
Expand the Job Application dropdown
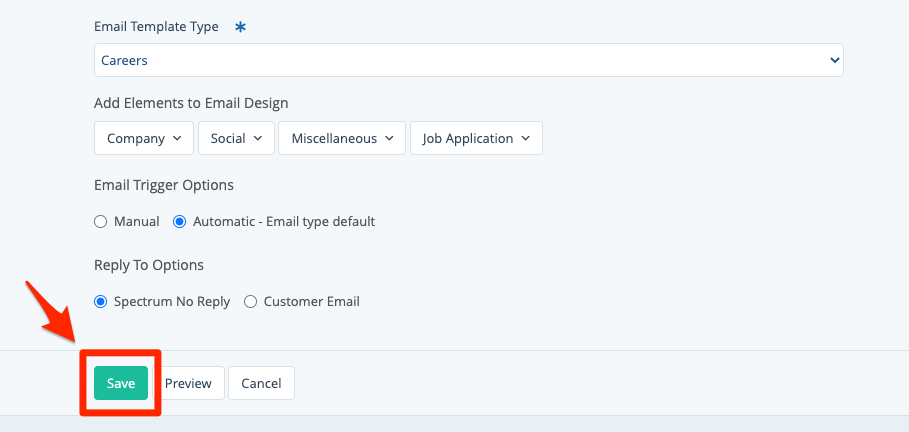[476, 139]
